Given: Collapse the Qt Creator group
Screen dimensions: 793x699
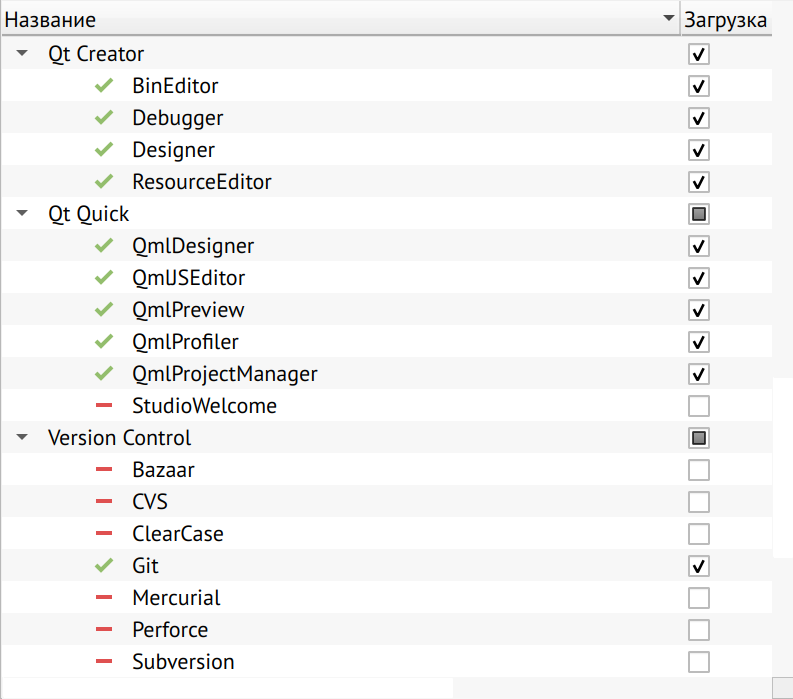Looking at the screenshot, I should pyautogui.click(x=22, y=53).
